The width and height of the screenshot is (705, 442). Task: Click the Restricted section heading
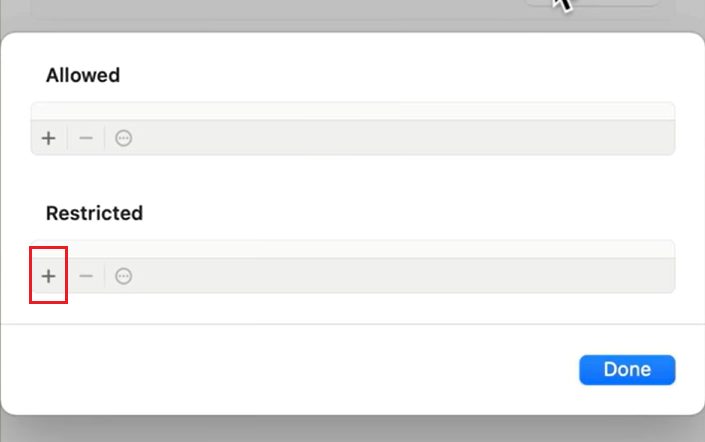(x=94, y=213)
